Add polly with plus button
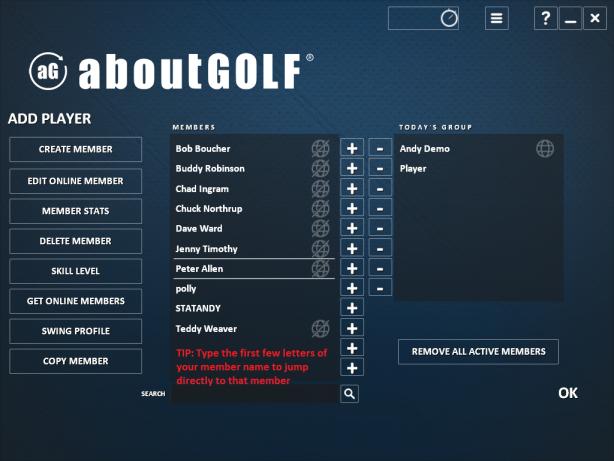 point(352,288)
